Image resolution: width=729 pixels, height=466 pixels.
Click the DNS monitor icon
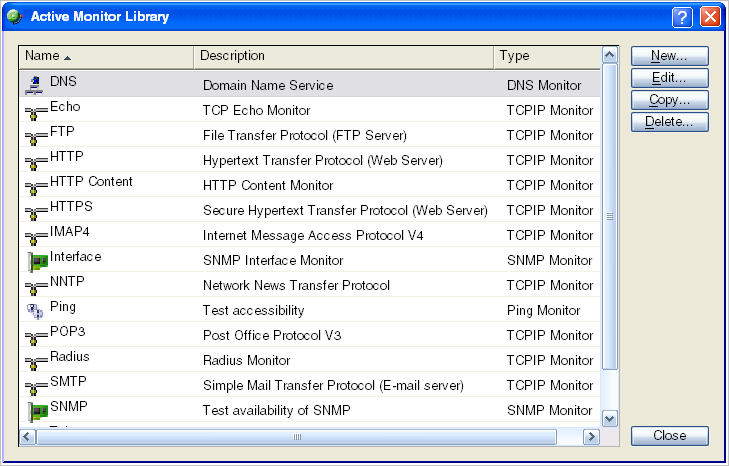tap(34, 86)
